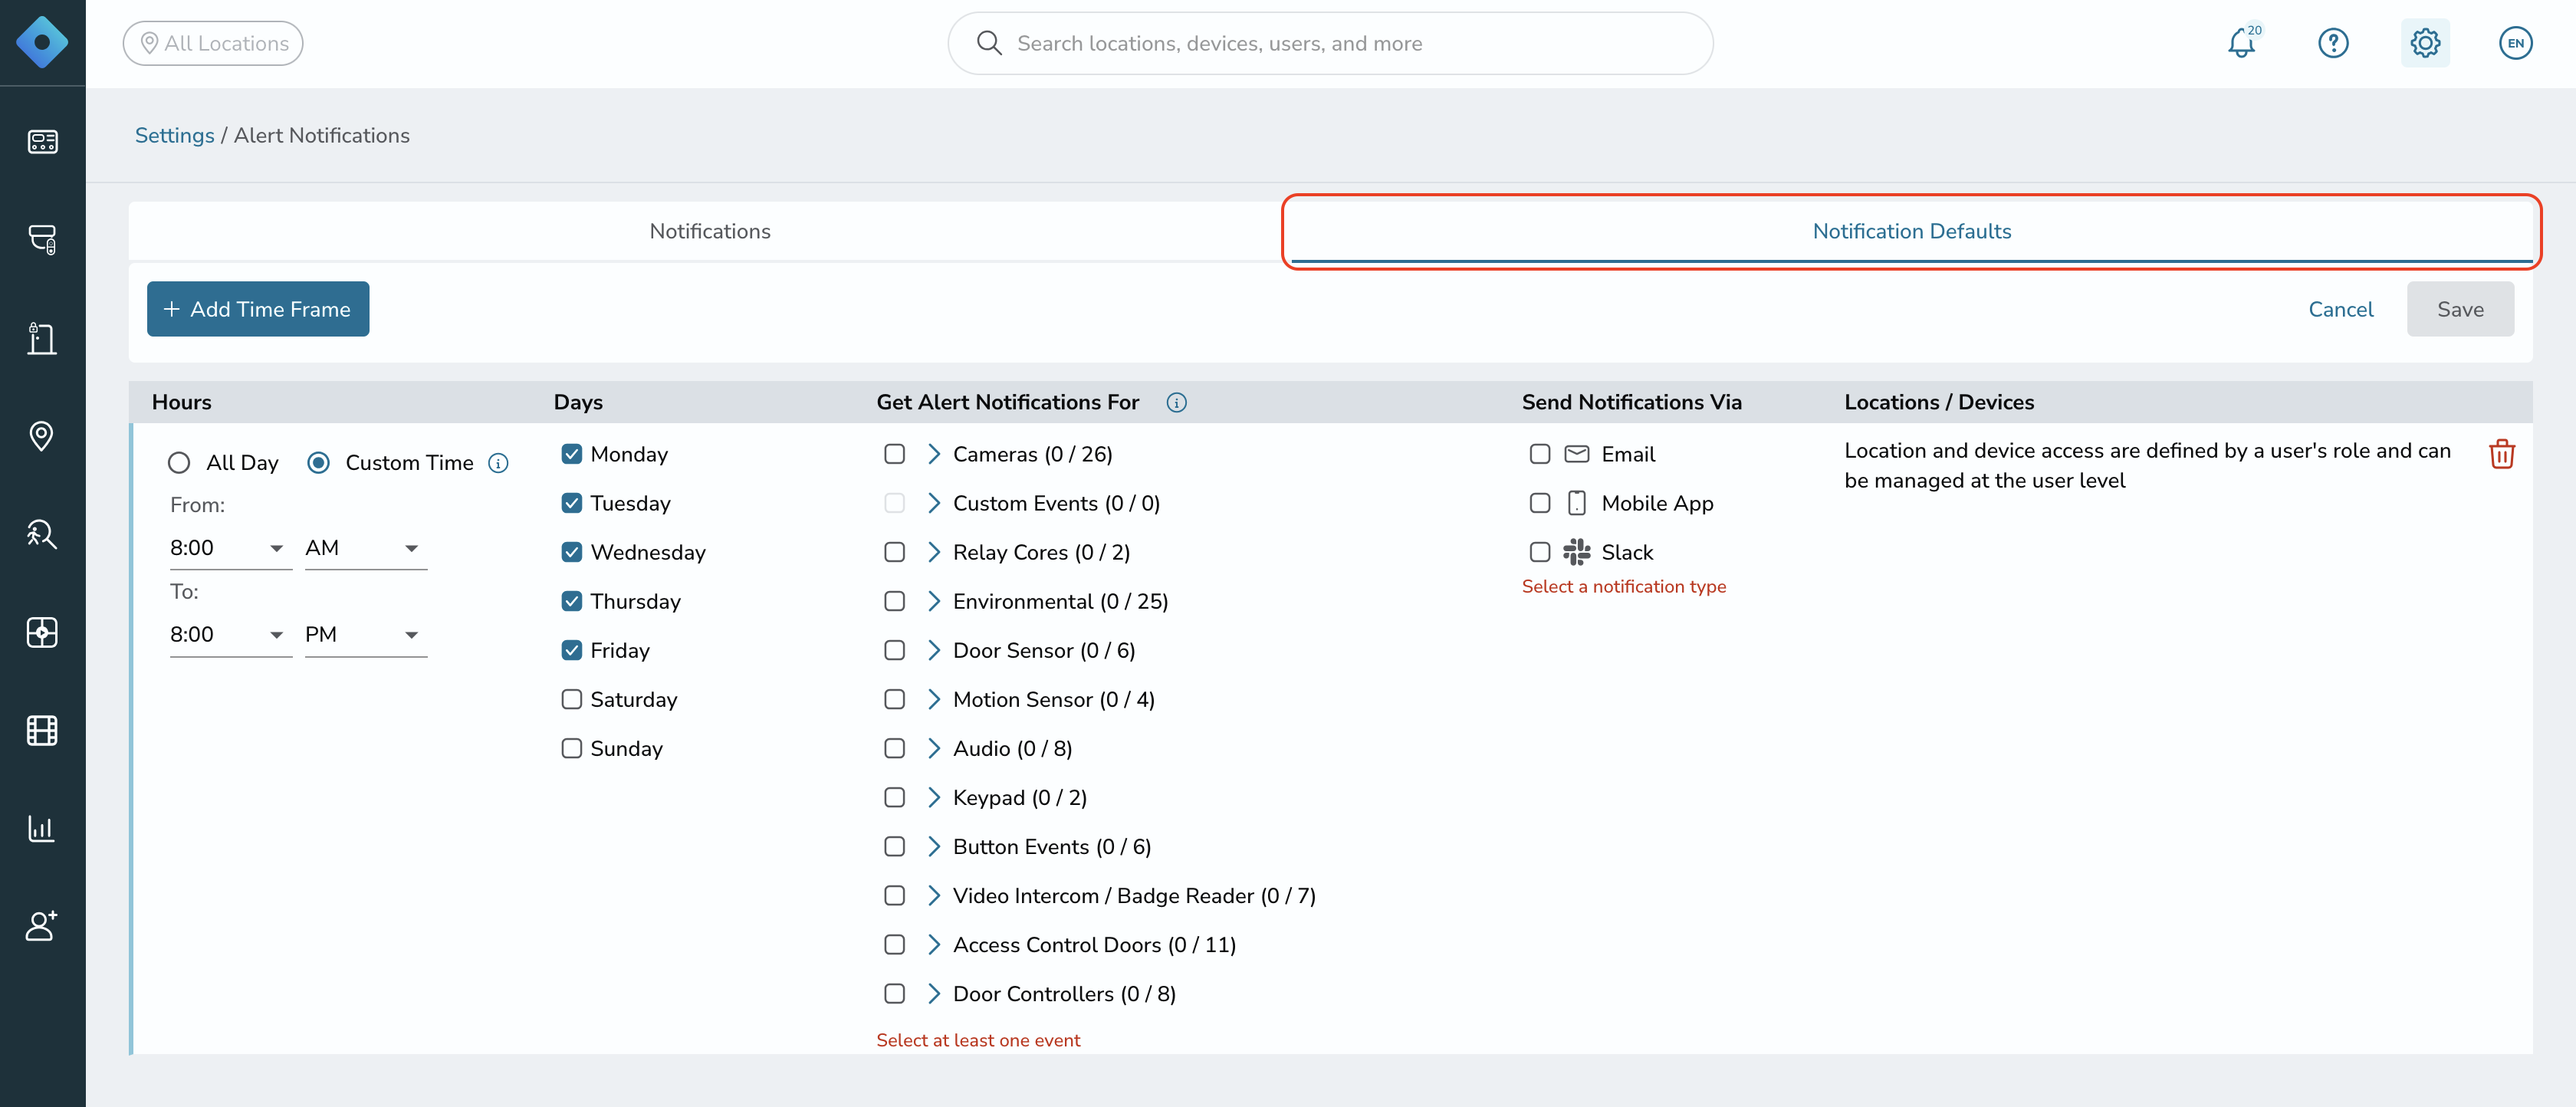Open the To hour 8:00 dropdown
Image resolution: width=2576 pixels, height=1107 pixels.
click(x=230, y=635)
